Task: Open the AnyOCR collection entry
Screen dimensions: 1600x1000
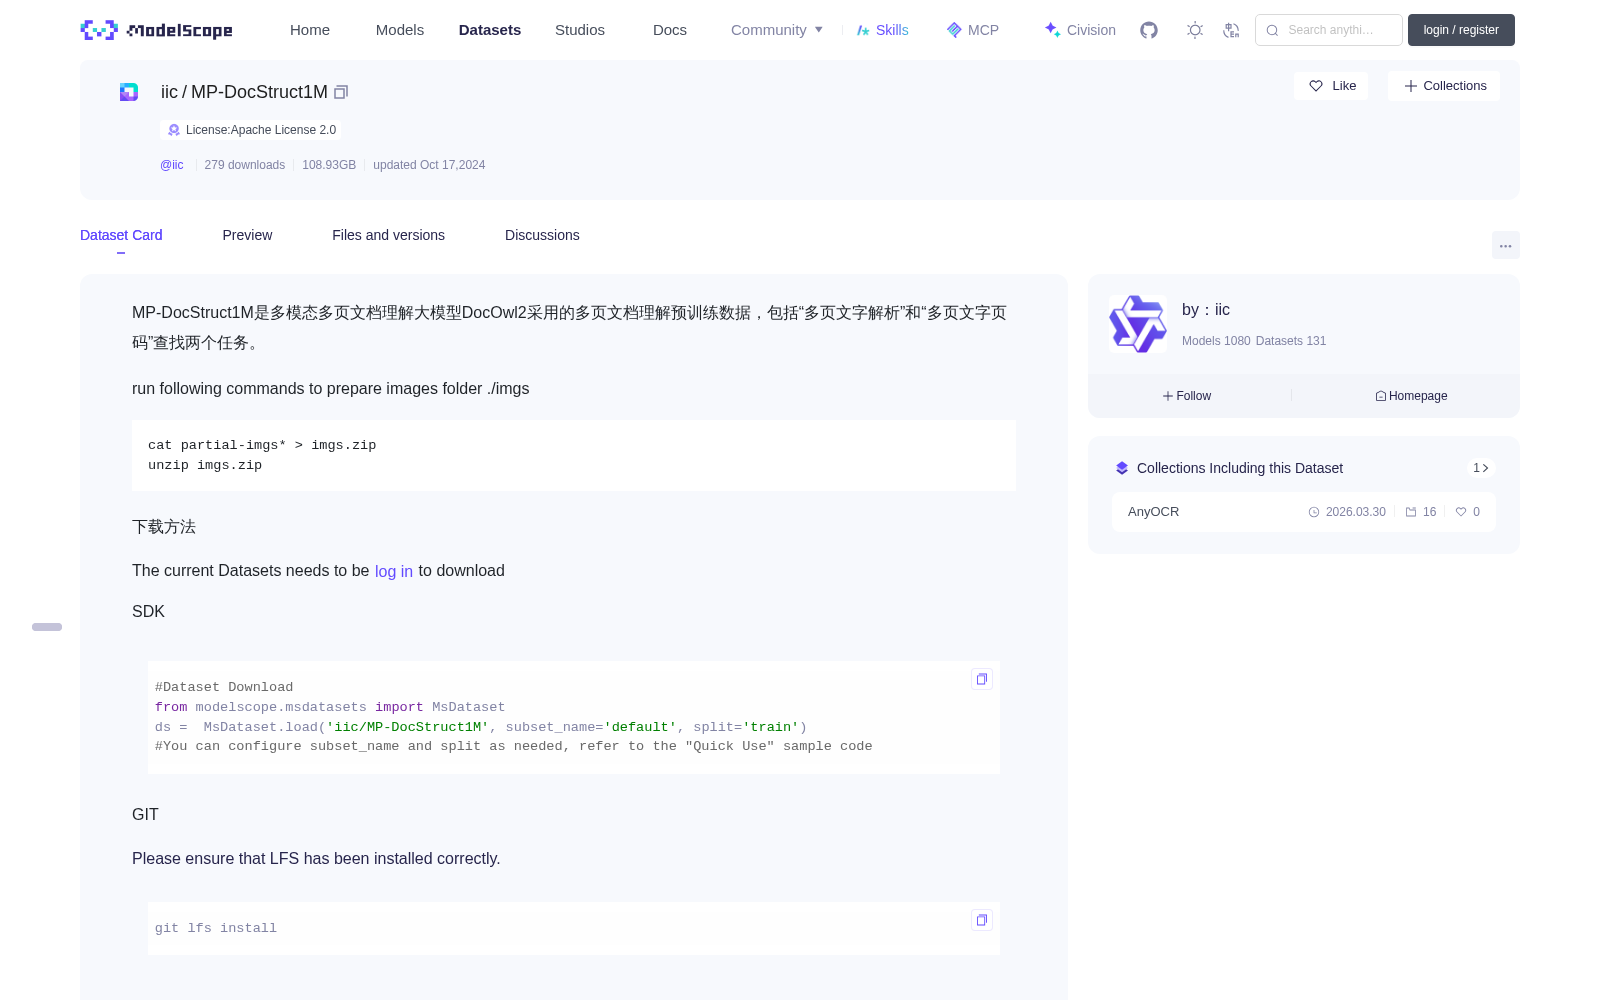Action: [x=1304, y=512]
